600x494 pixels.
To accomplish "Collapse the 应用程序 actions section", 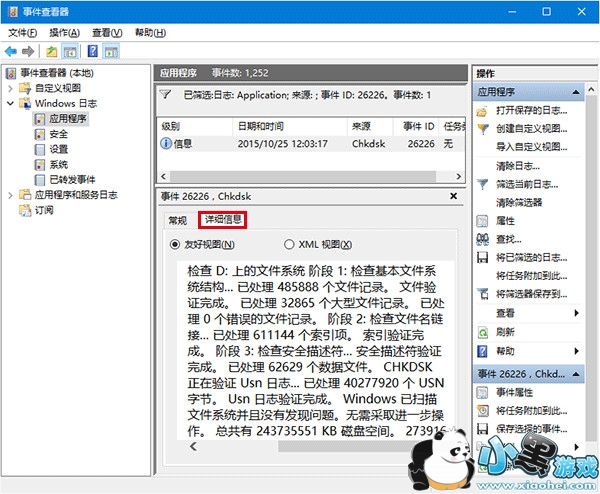I will [576, 92].
